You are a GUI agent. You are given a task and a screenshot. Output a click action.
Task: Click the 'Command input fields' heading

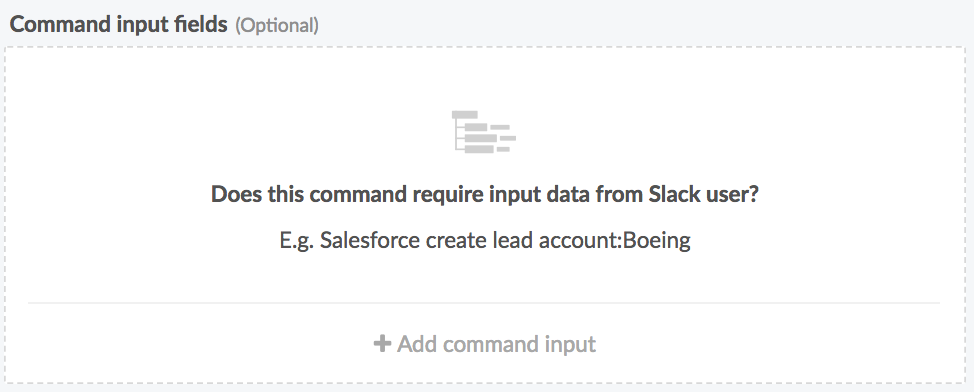pyautogui.click(x=119, y=24)
